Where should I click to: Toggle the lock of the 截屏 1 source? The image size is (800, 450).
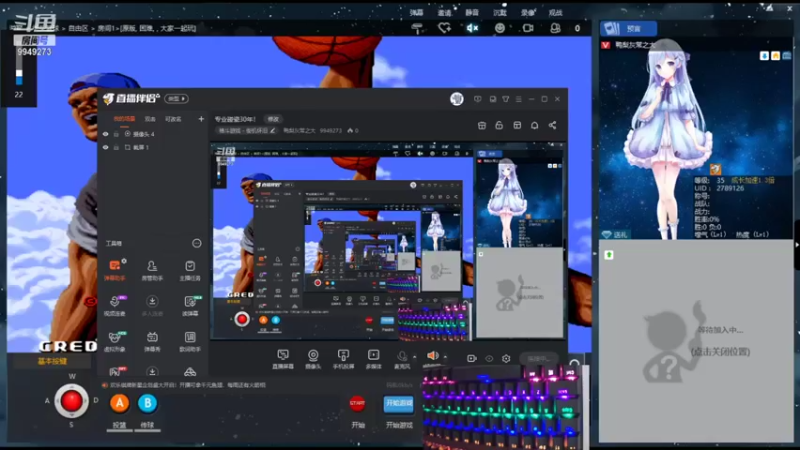click(116, 147)
